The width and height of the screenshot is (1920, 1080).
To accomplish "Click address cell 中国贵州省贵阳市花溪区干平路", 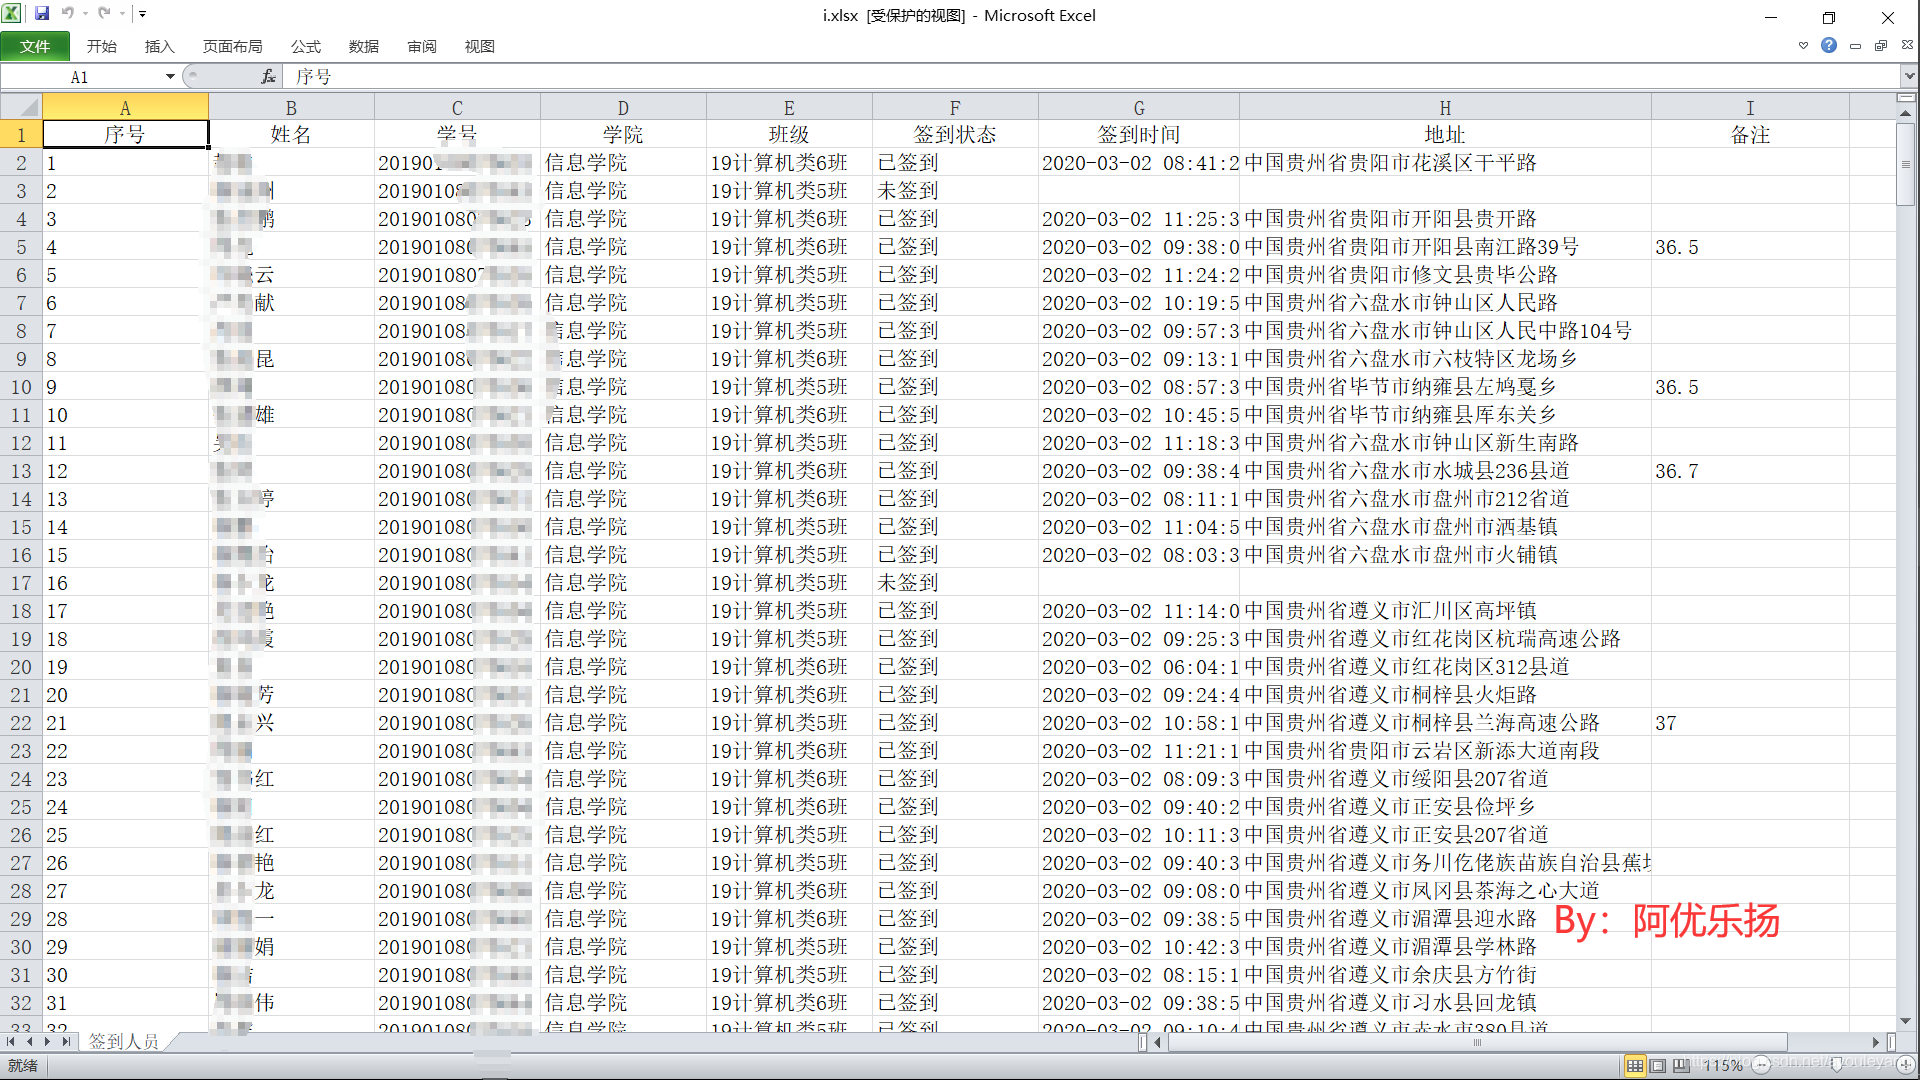I will 1445,163.
